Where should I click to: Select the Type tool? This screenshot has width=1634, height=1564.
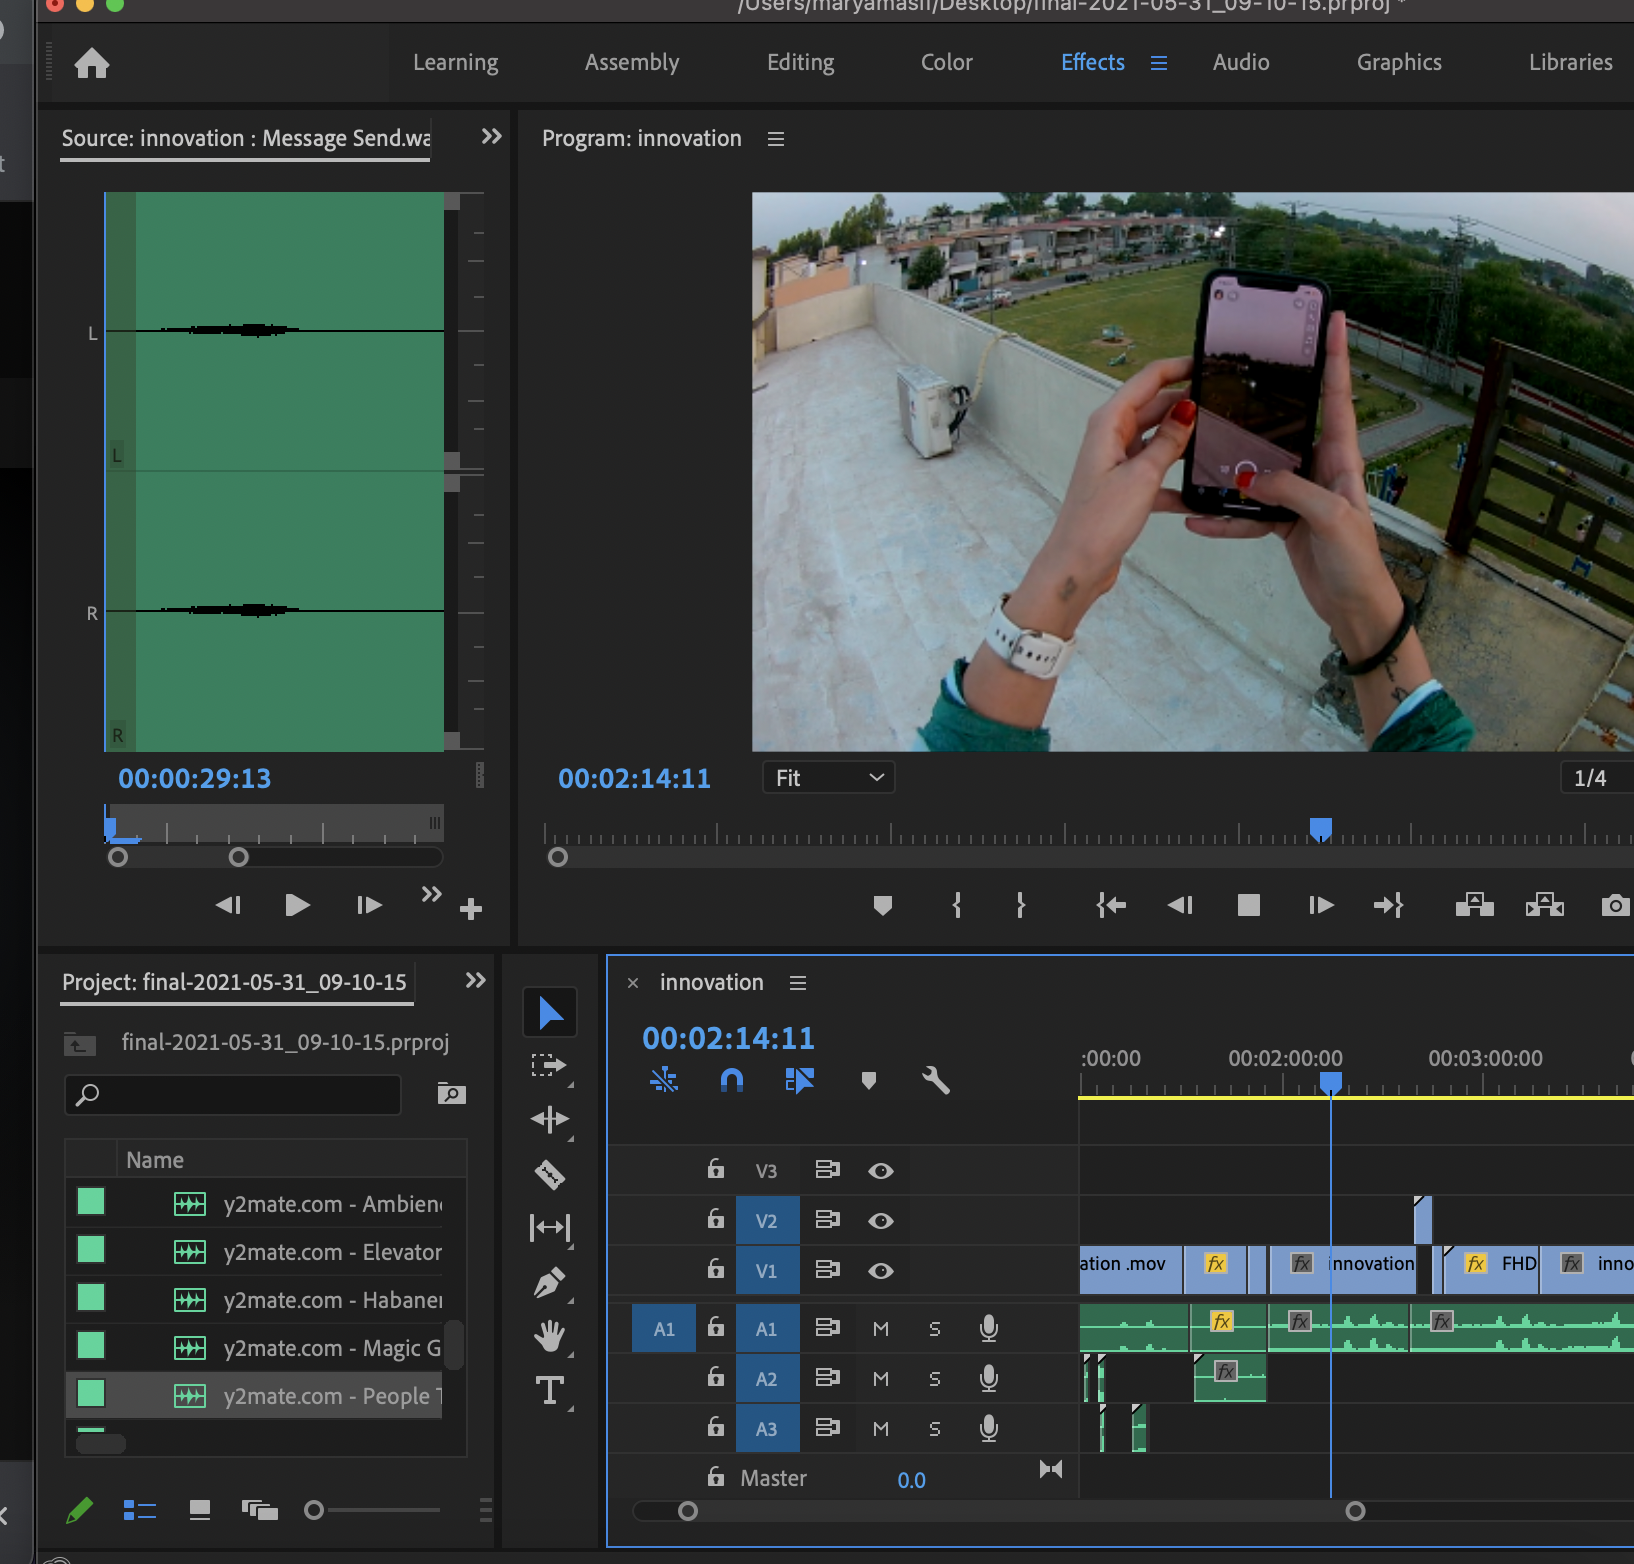click(550, 1390)
